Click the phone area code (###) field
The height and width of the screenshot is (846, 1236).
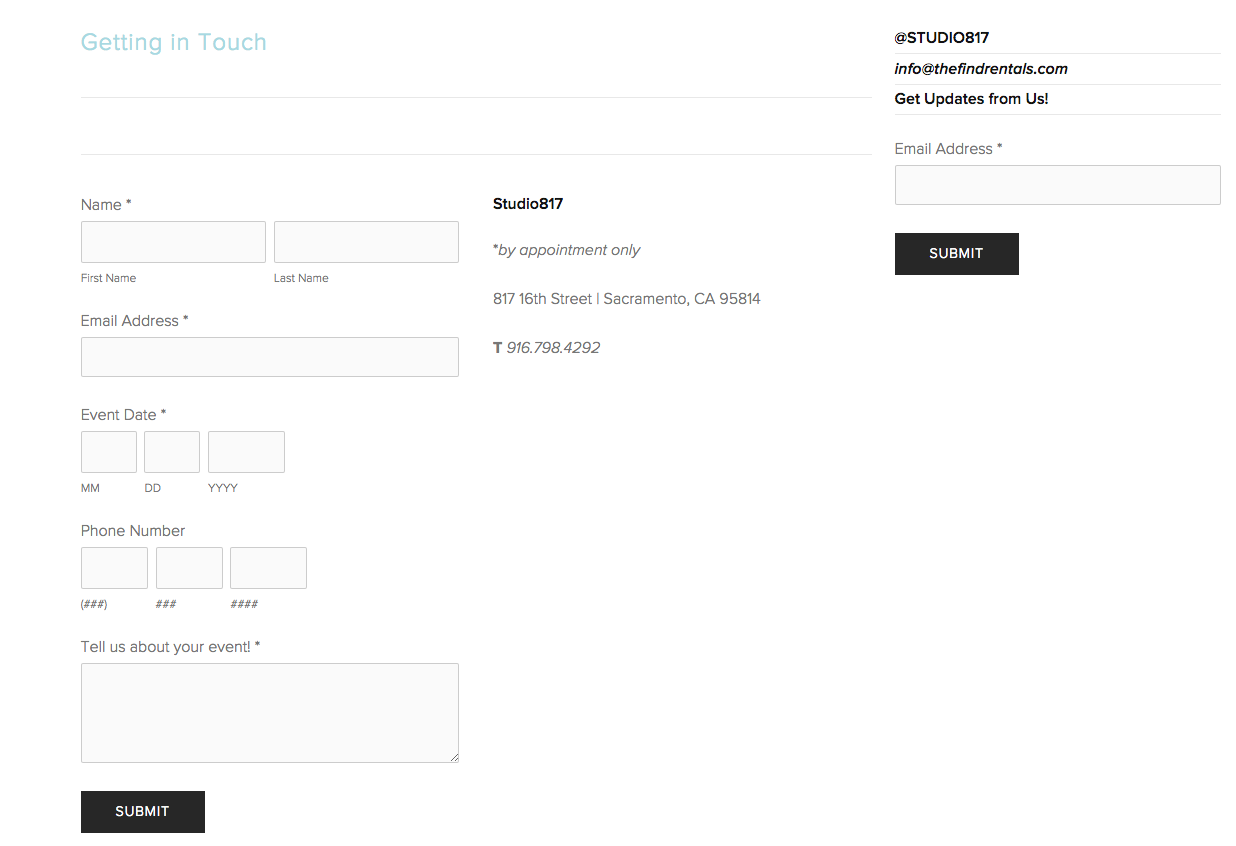tap(114, 568)
